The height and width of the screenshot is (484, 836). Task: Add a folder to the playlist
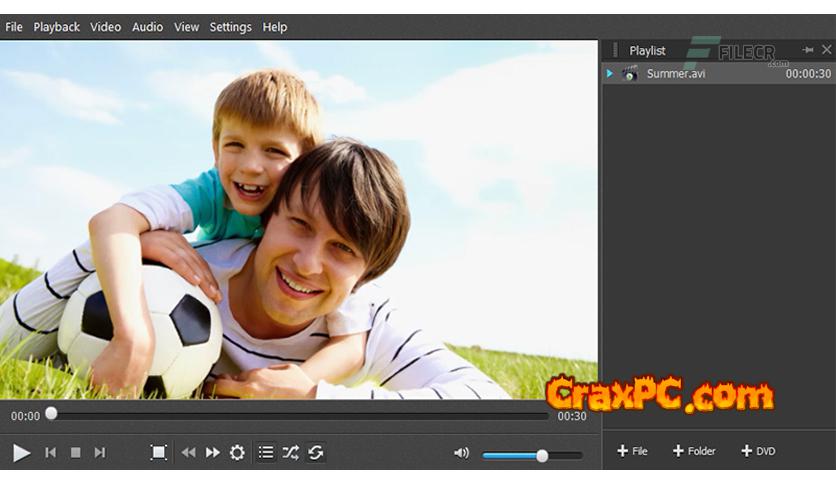(694, 452)
